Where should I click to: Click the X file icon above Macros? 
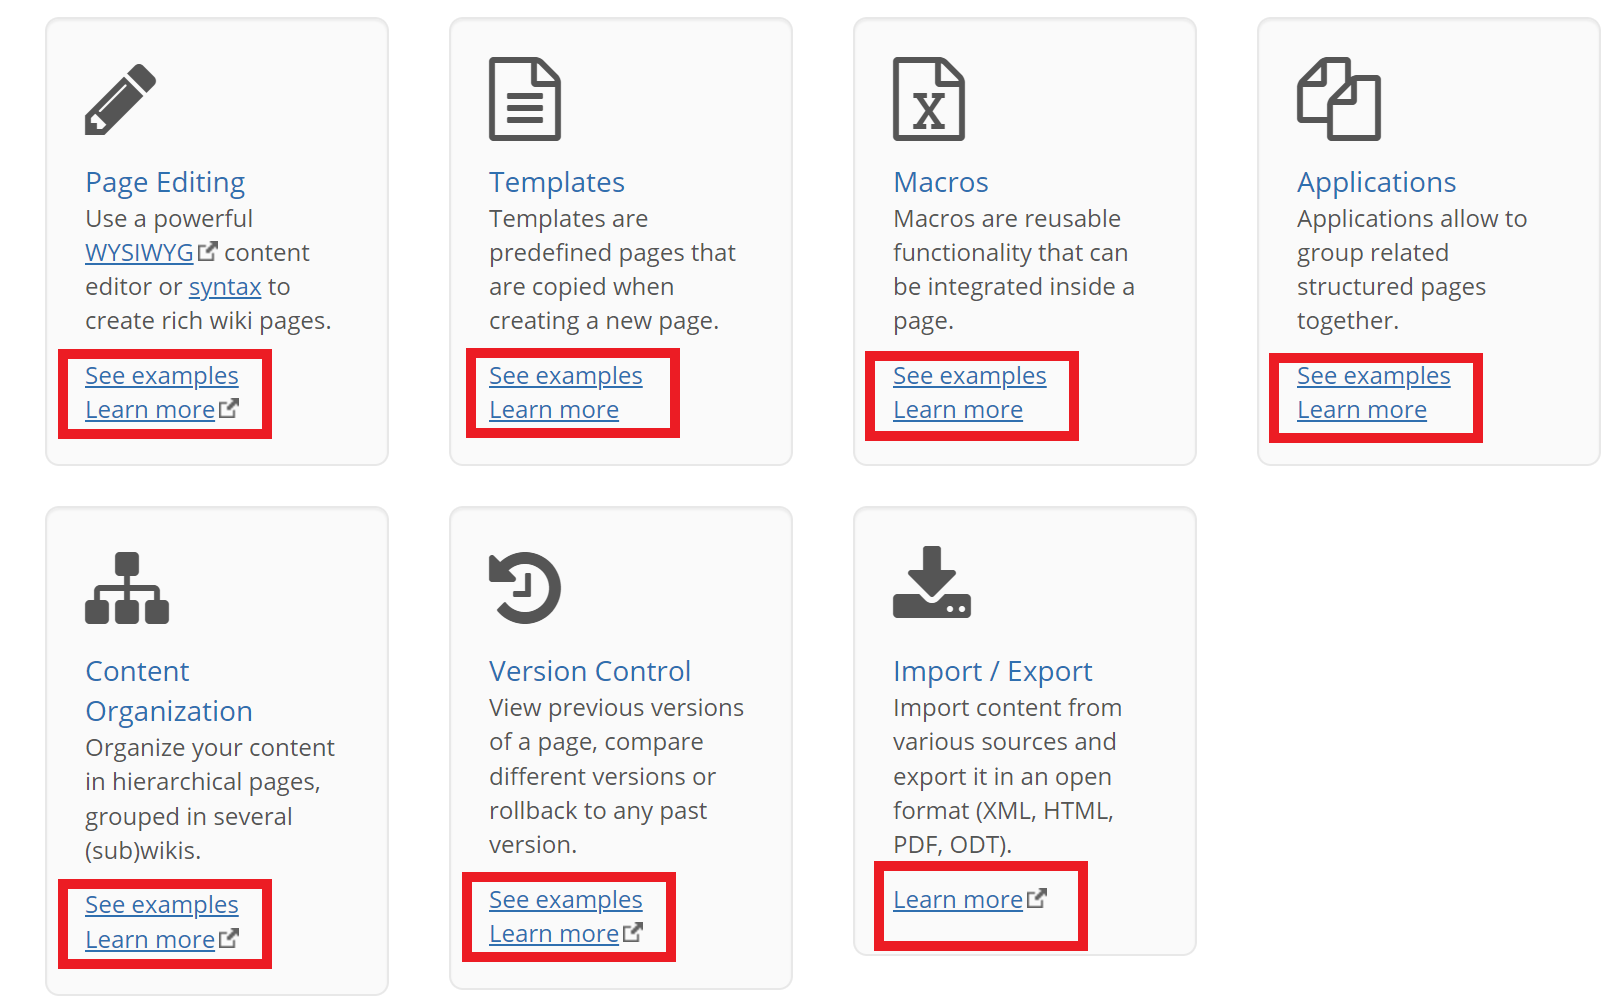(x=929, y=99)
